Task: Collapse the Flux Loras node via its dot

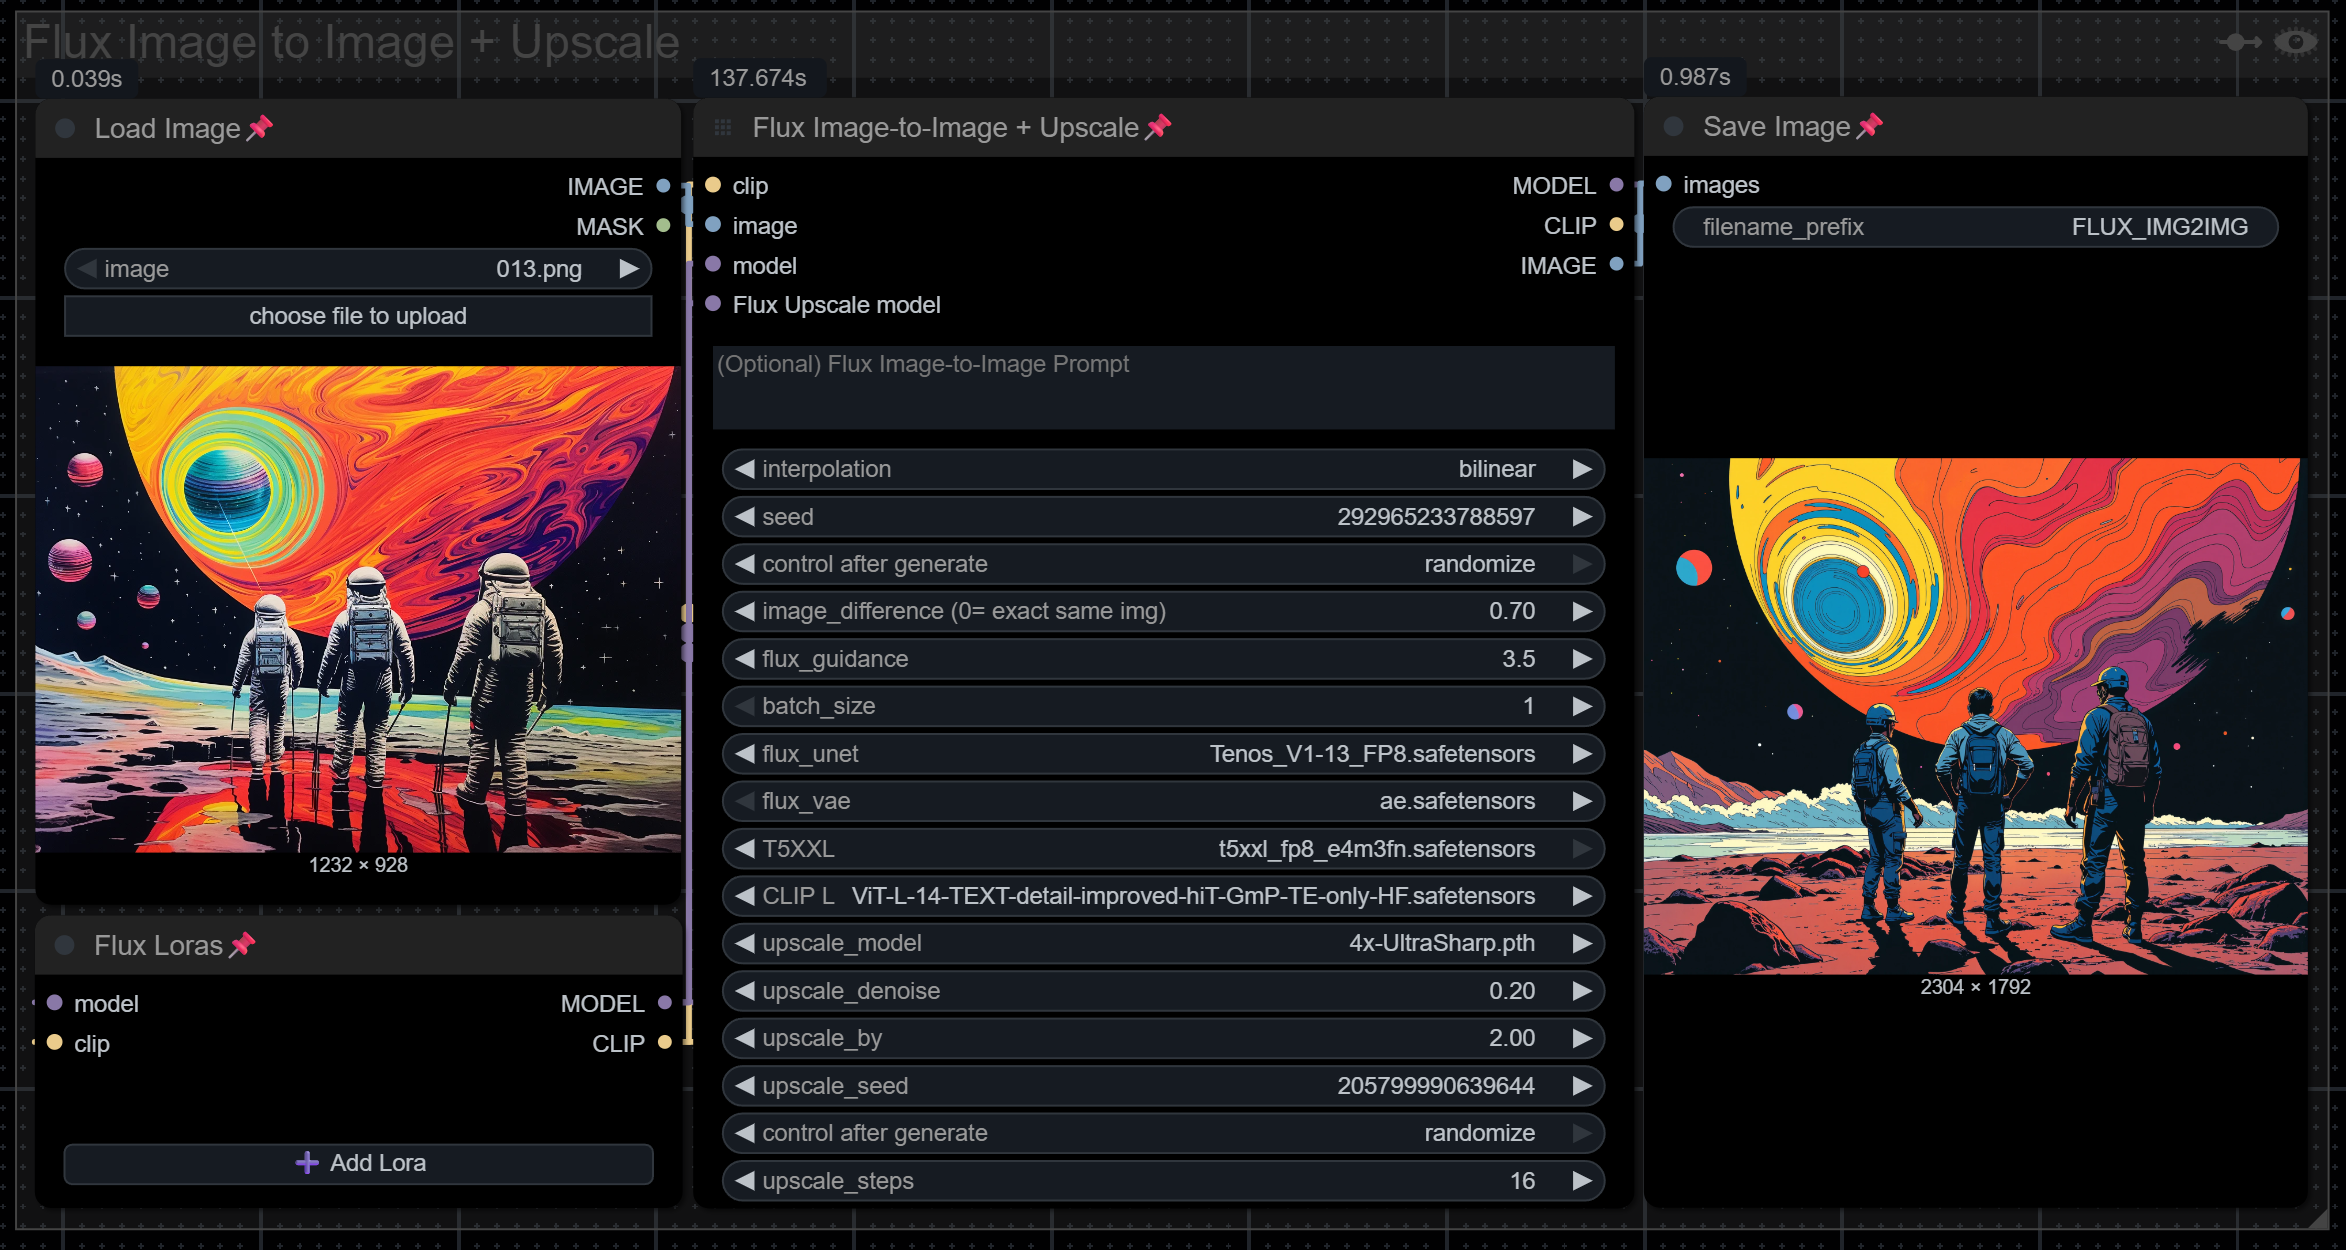Action: 66,945
